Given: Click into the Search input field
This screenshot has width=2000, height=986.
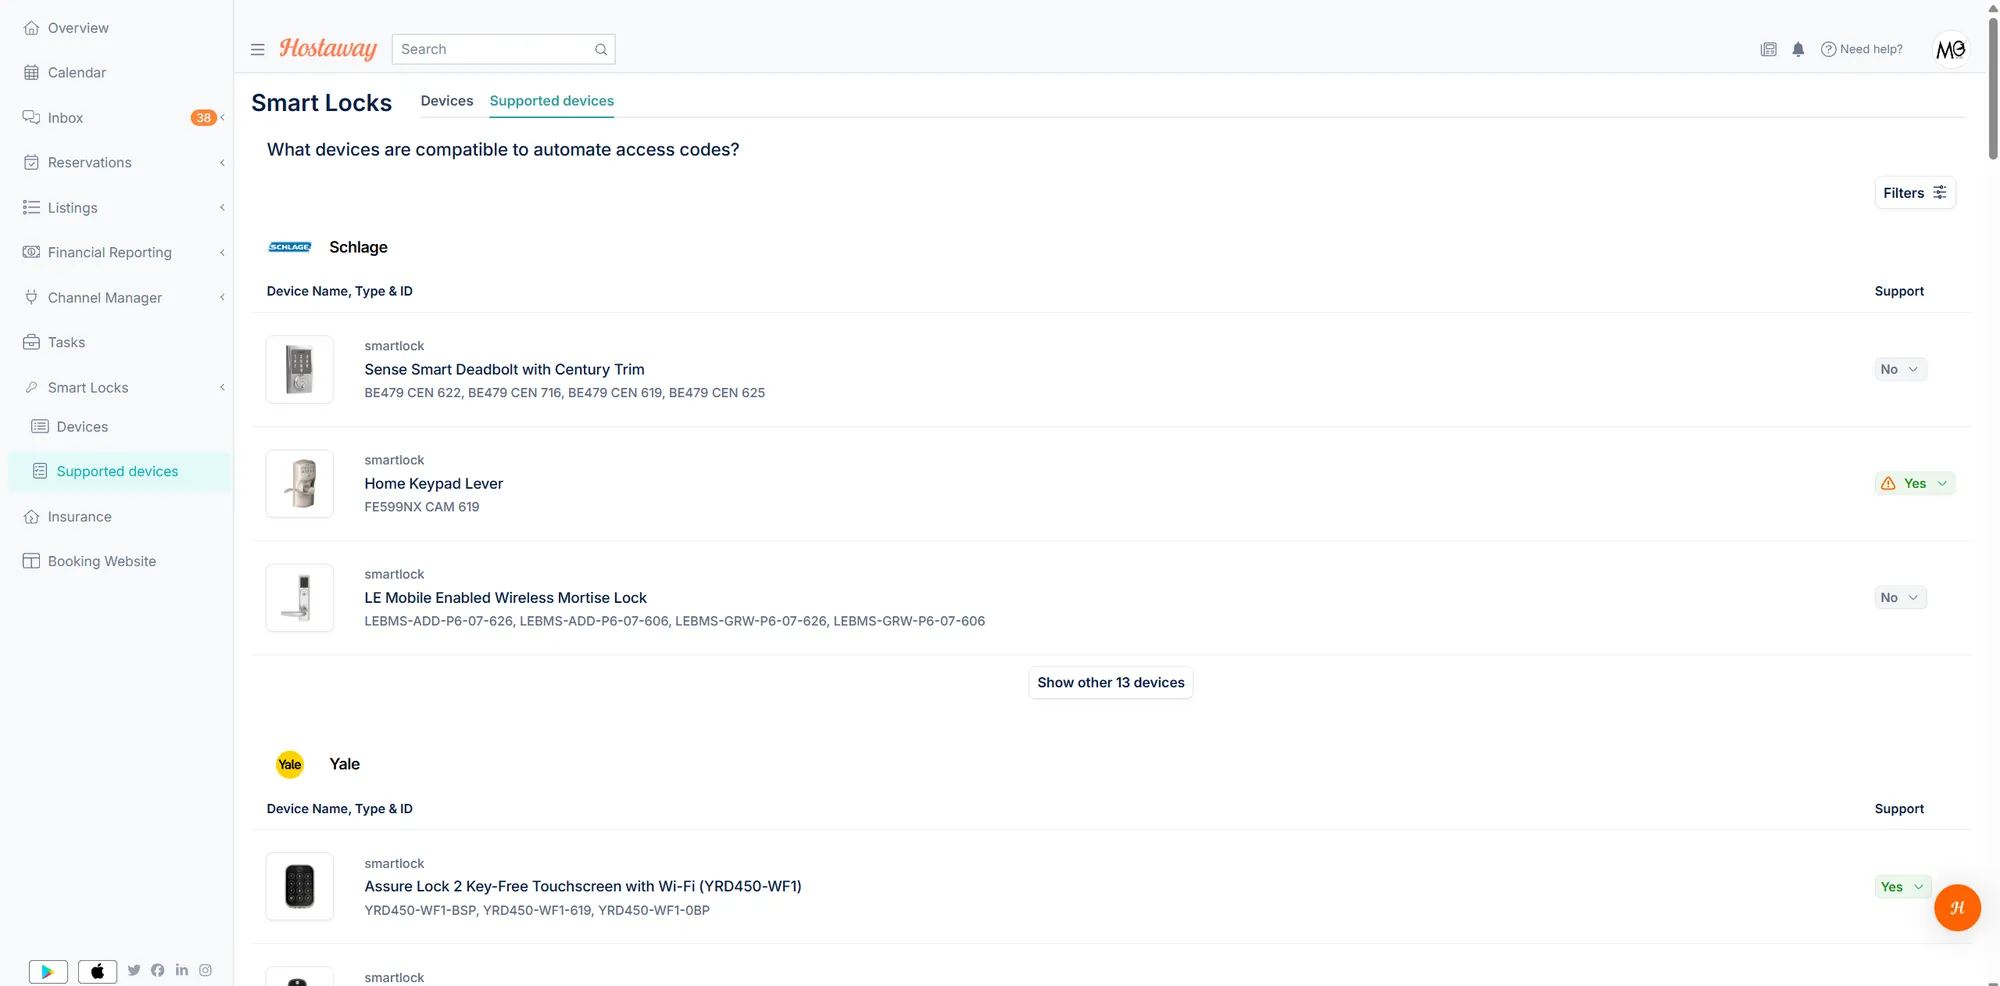Looking at the screenshot, I should tap(503, 49).
